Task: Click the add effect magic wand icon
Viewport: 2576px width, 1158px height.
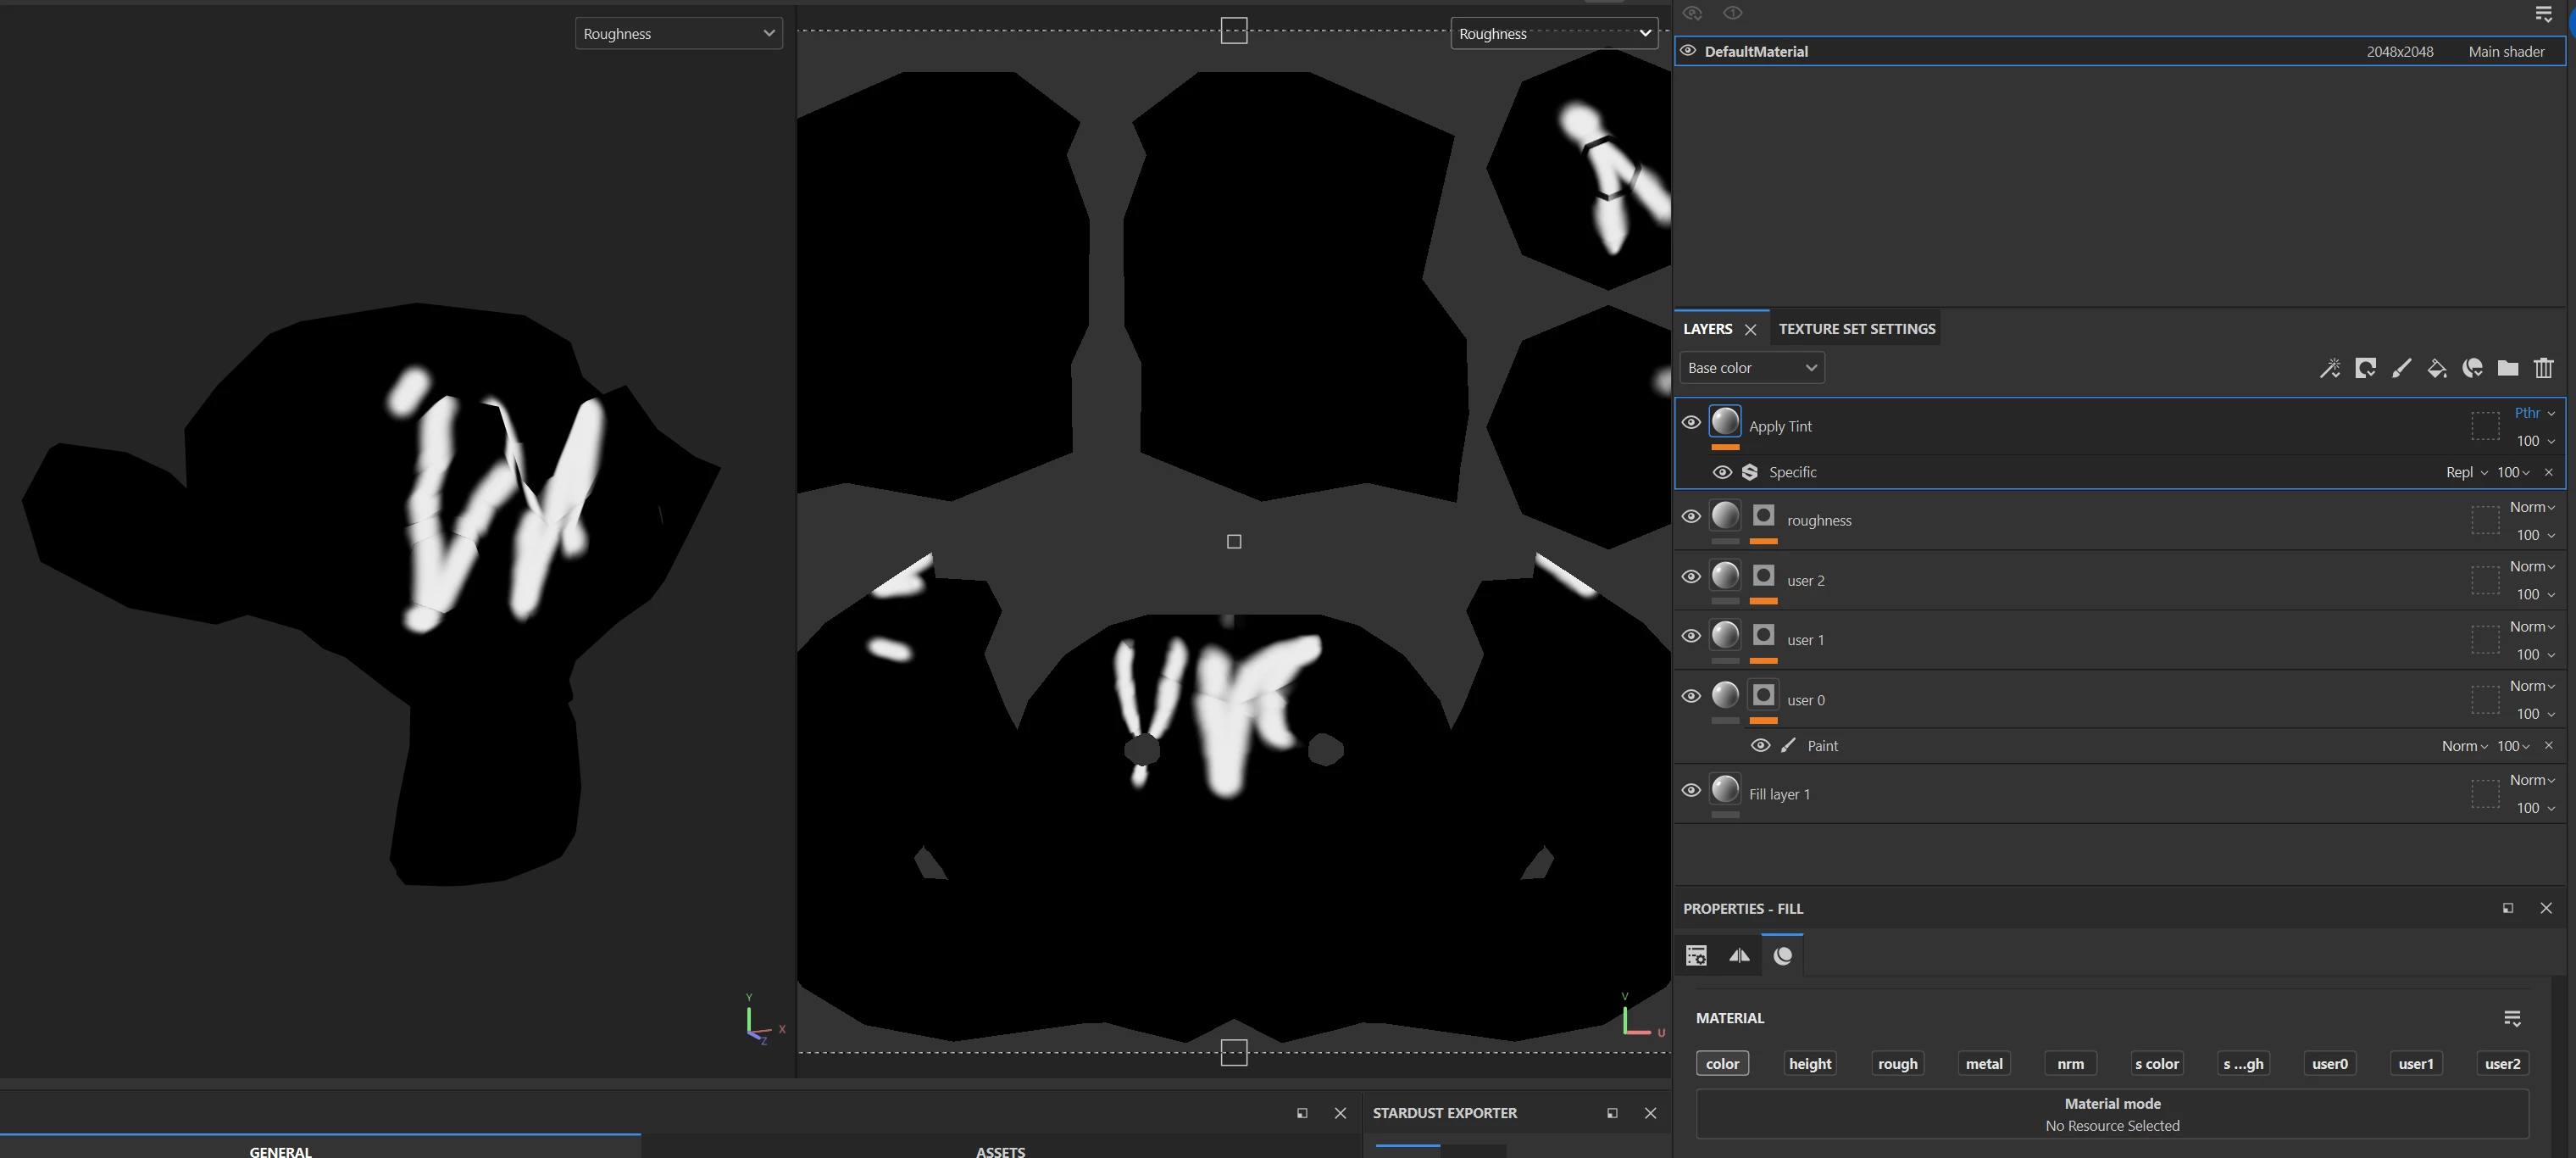Action: pos(2329,368)
